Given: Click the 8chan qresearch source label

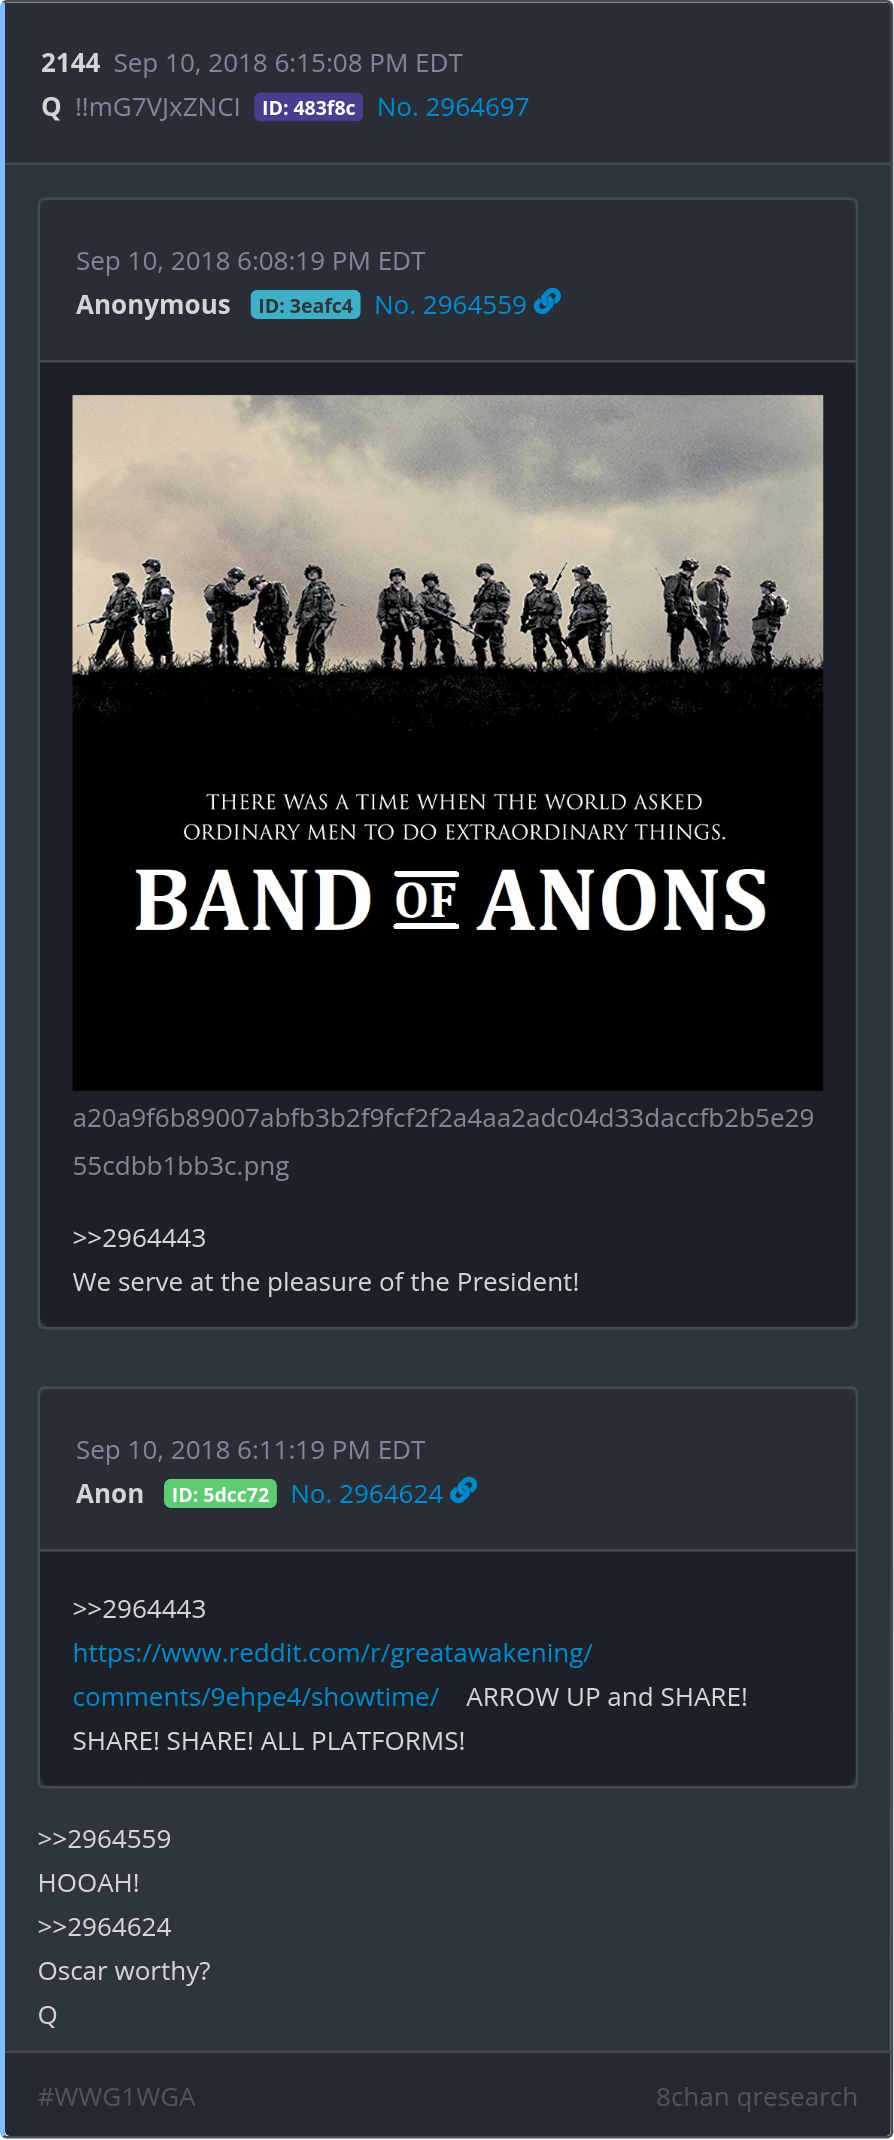Looking at the screenshot, I should click(756, 2097).
